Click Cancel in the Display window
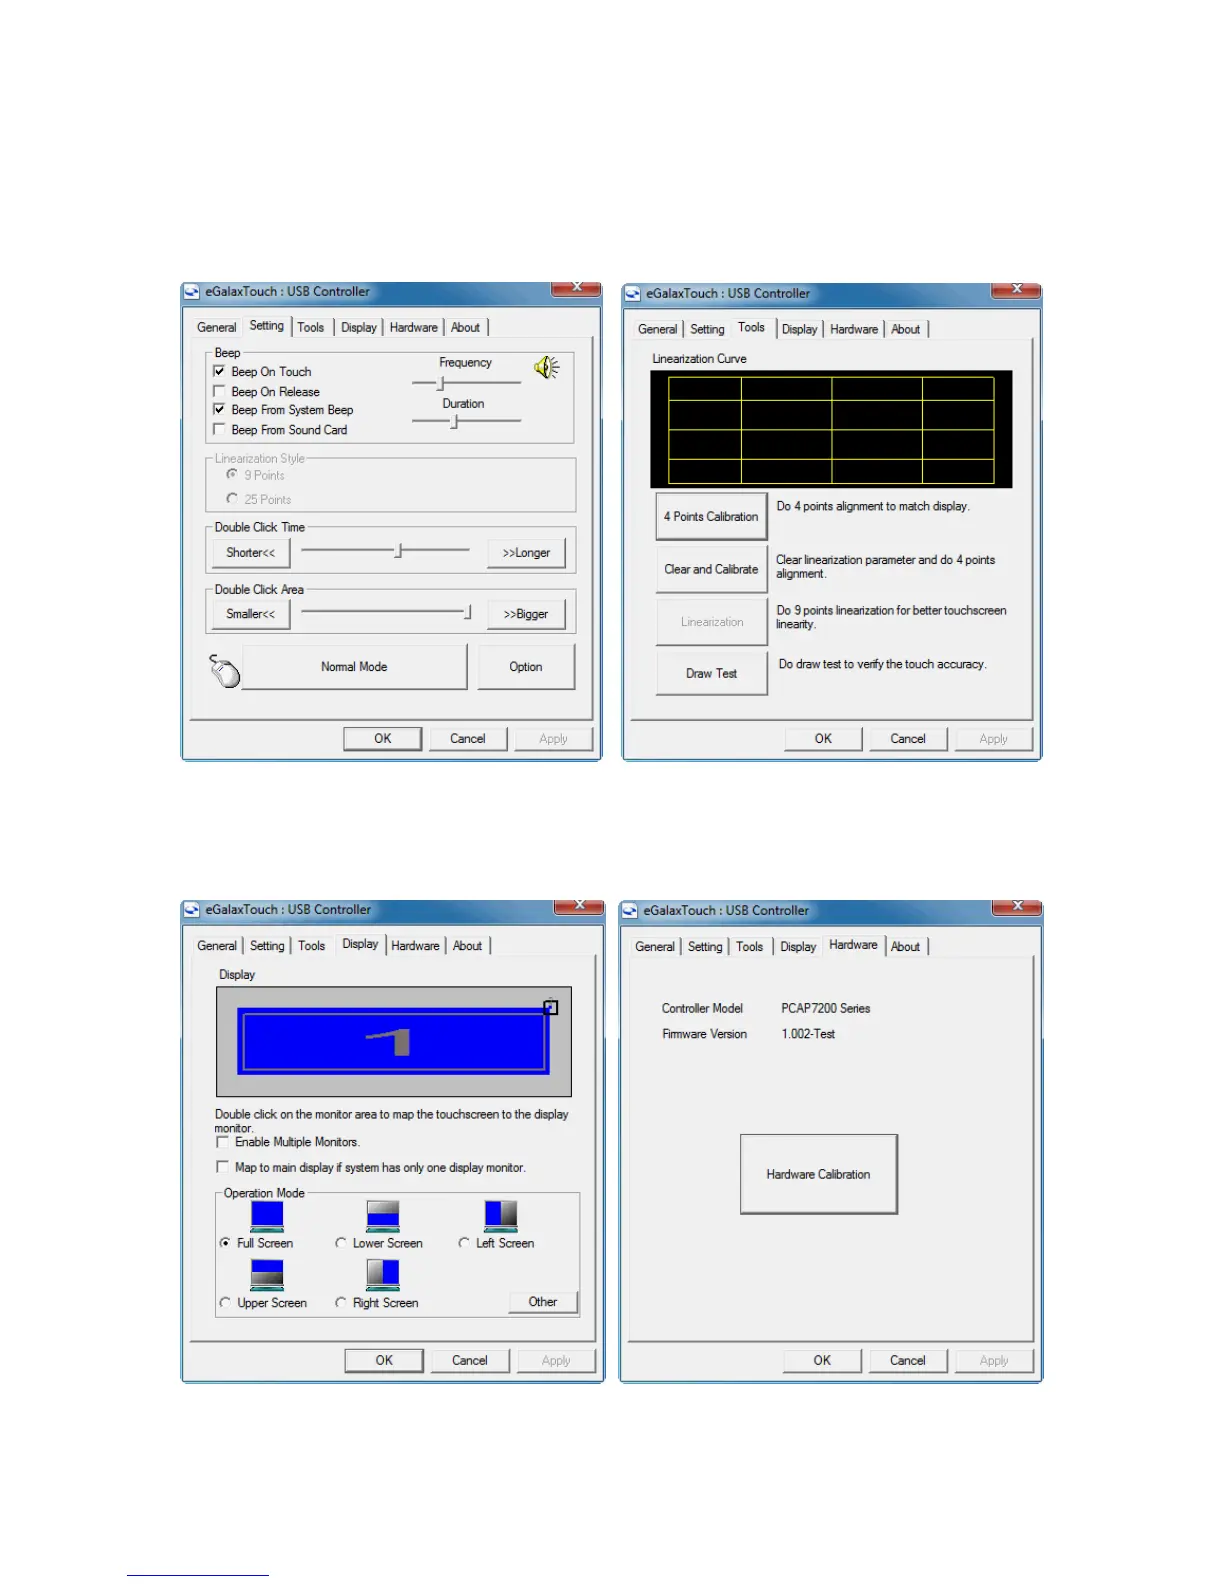 coord(470,1361)
